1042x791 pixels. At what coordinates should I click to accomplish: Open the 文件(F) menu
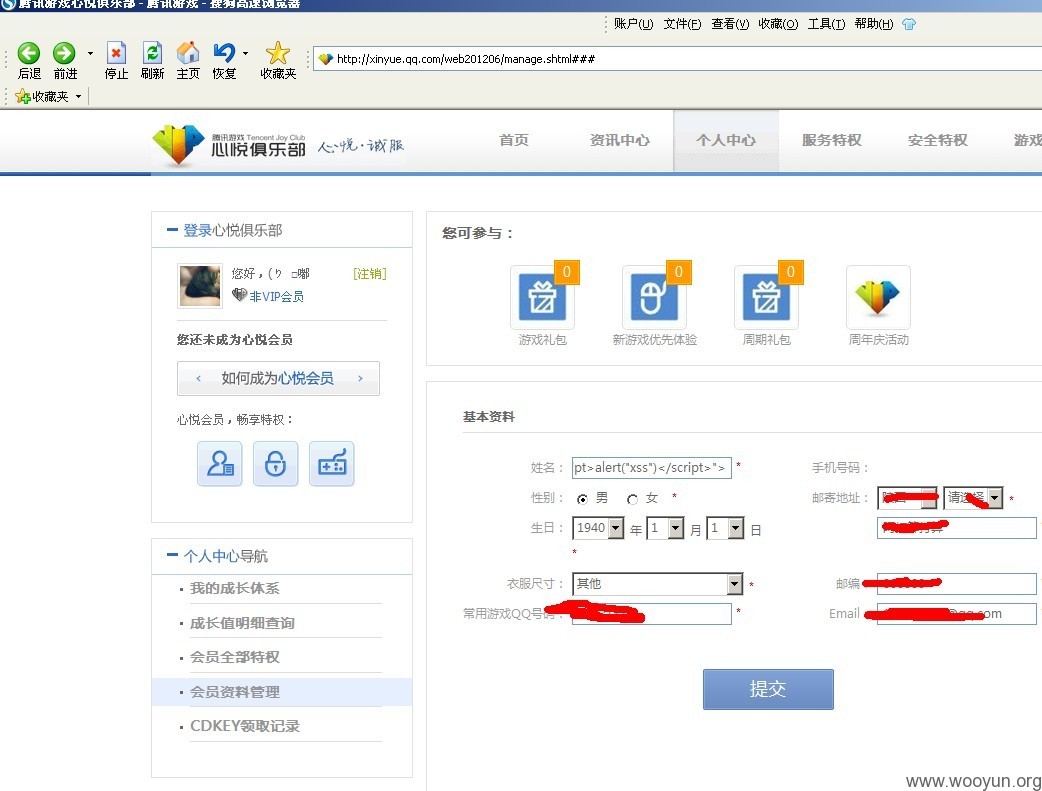pyautogui.click(x=682, y=24)
